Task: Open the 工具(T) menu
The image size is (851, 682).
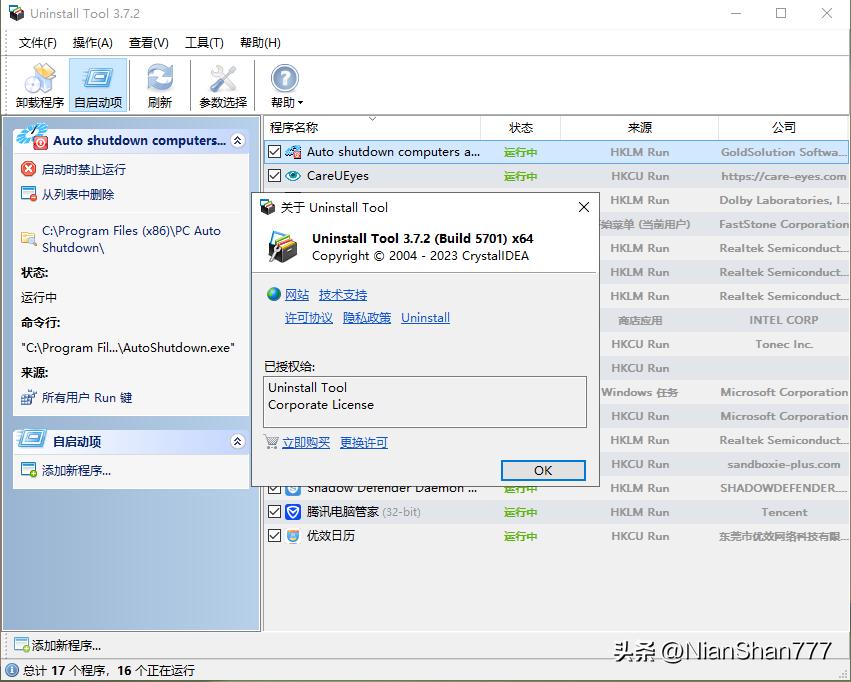Action: pyautogui.click(x=204, y=43)
